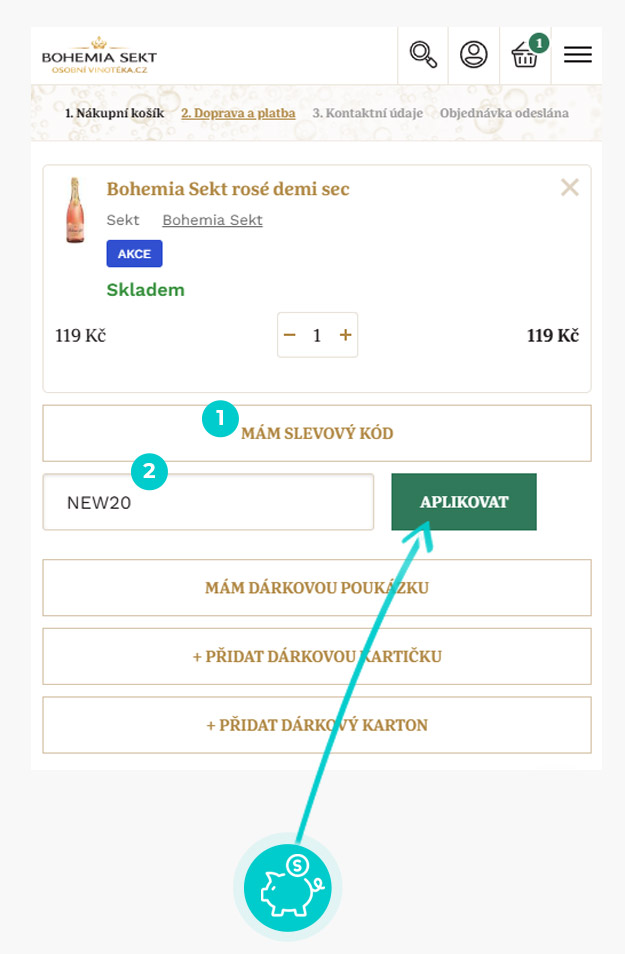625x954 pixels.
Task: Select step '1. Nákupní košík'
Action: pos(114,113)
